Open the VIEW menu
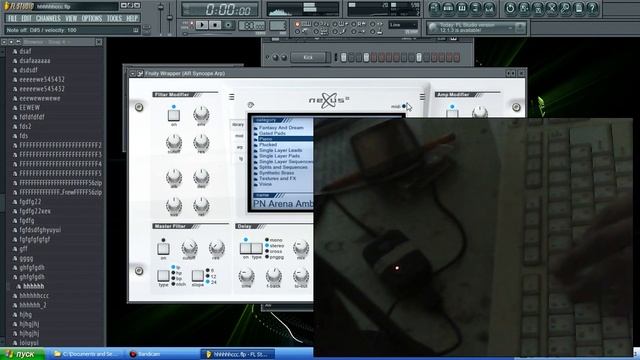Image resolution: width=640 pixels, height=360 pixels. (71, 18)
